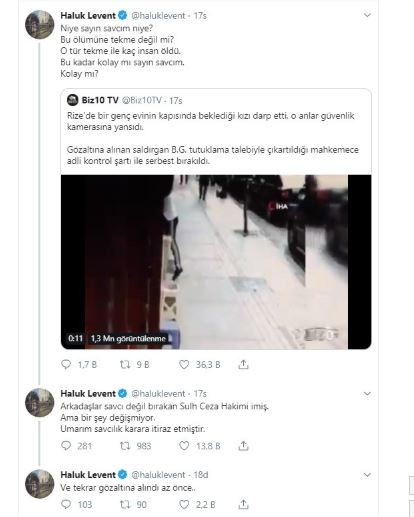Play the quoted Biz10 TV video
414x517 pixels.
pos(216,262)
